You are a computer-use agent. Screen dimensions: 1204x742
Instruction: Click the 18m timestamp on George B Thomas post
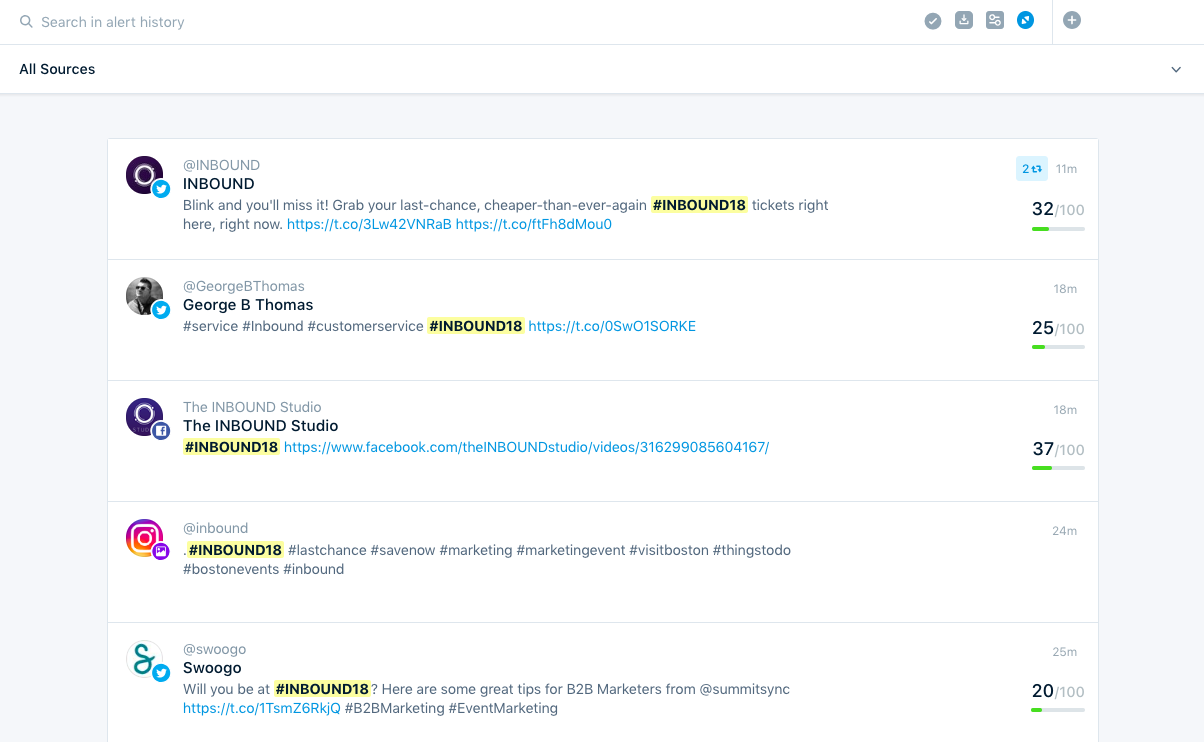pos(1065,289)
